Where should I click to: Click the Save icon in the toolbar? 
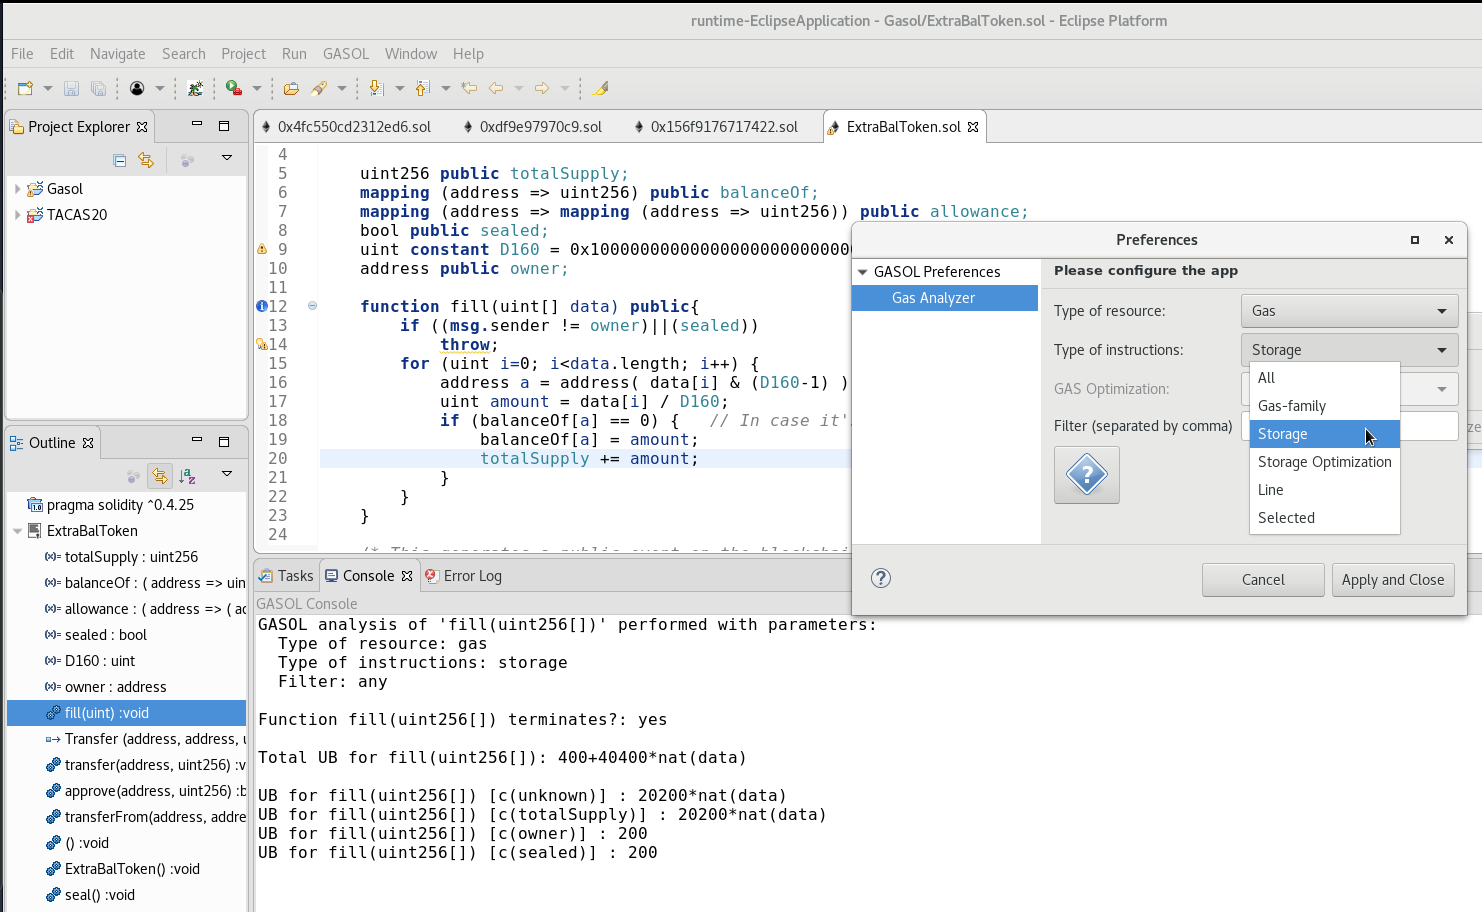pos(71,89)
